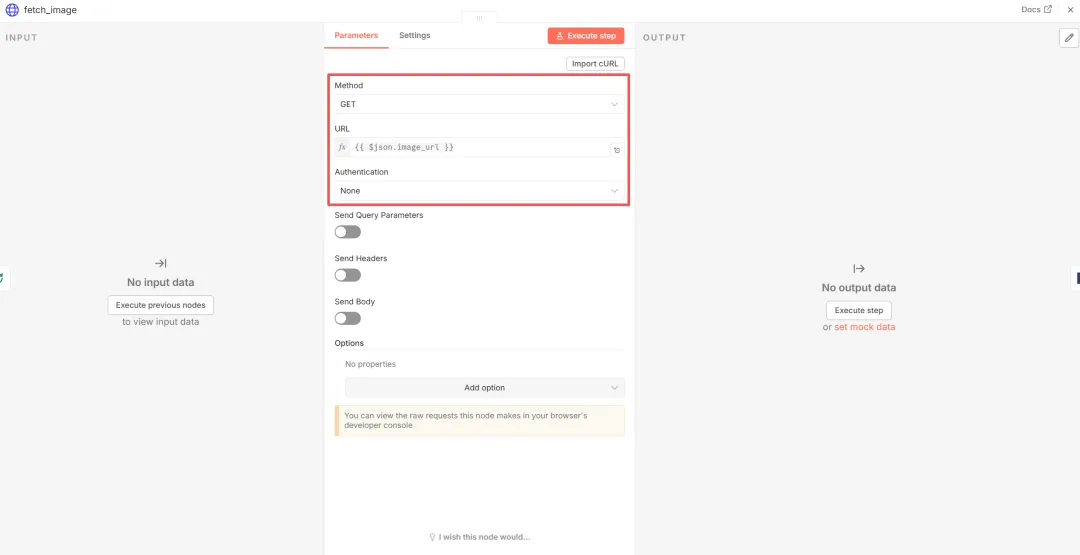
Task: Toggle Send Headers switch
Action: coord(348,275)
